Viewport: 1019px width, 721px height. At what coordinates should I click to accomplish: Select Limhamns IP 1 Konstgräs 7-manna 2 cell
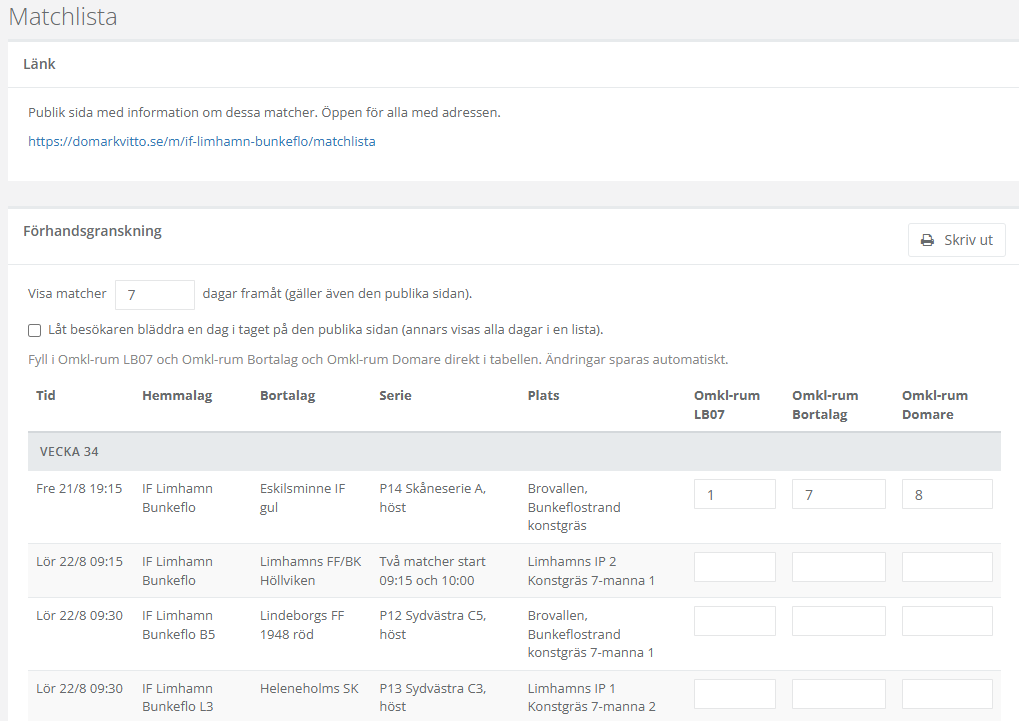tap(591, 697)
